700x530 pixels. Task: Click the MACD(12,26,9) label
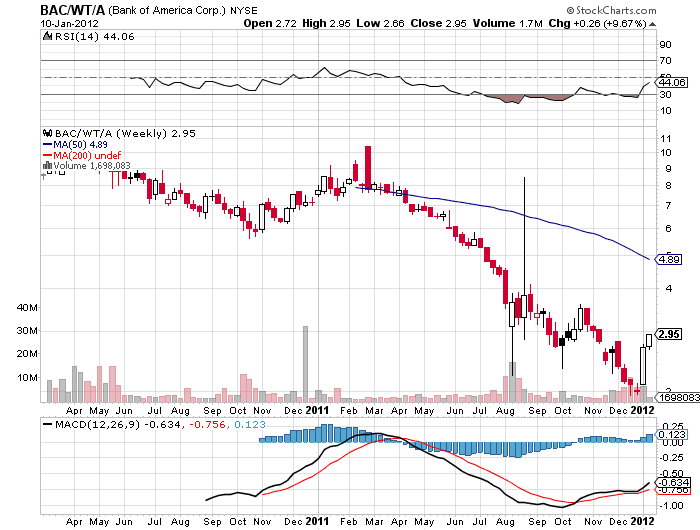coord(97,424)
